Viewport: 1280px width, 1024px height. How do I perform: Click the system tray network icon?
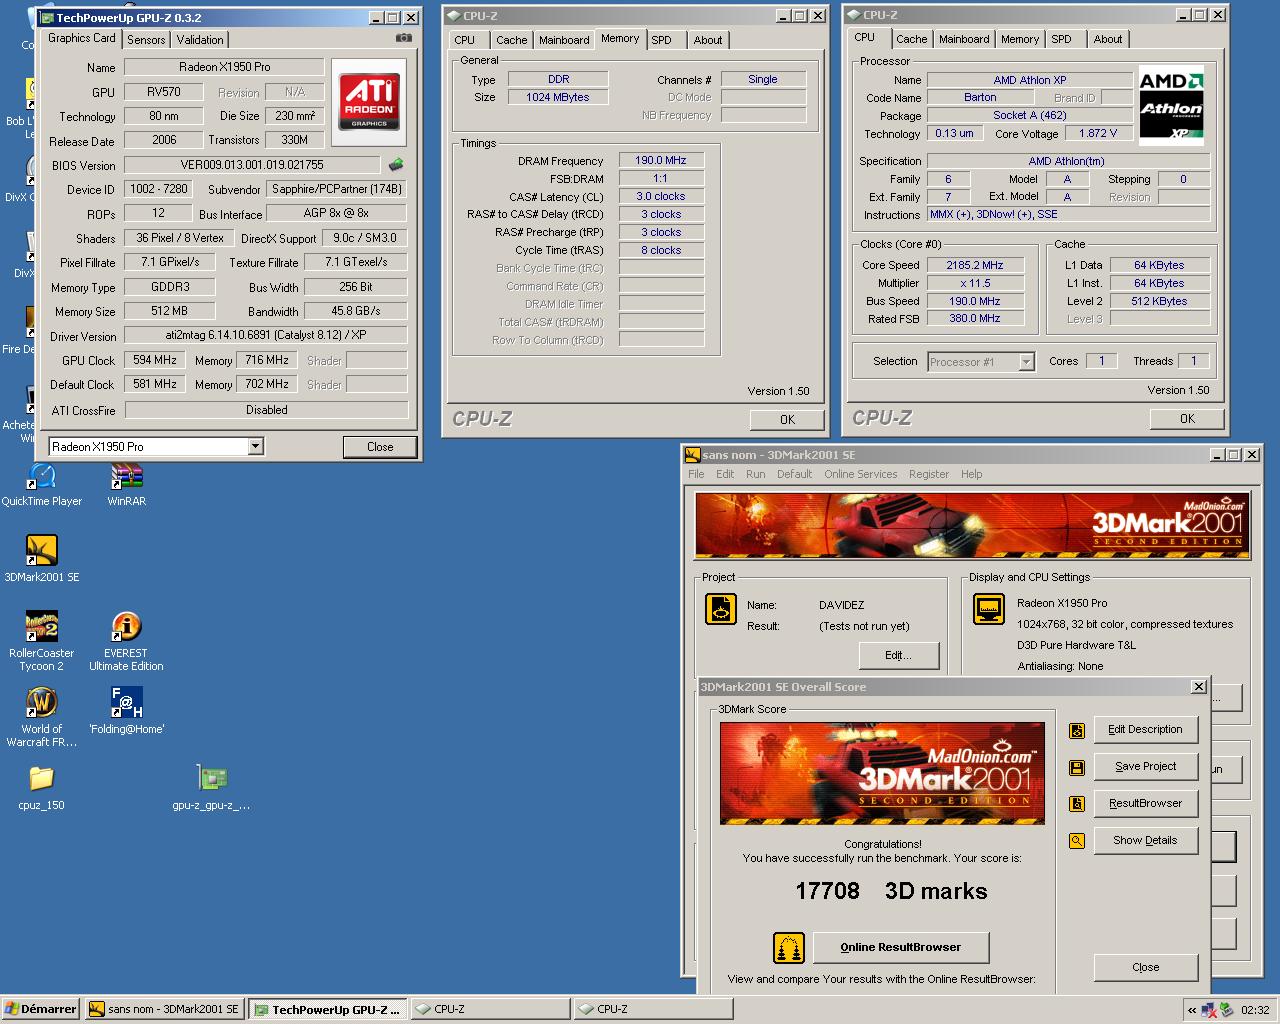[1209, 1010]
